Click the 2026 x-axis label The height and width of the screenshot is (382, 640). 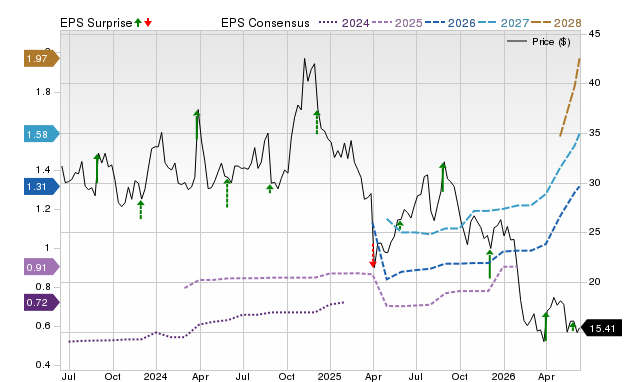pos(503,376)
